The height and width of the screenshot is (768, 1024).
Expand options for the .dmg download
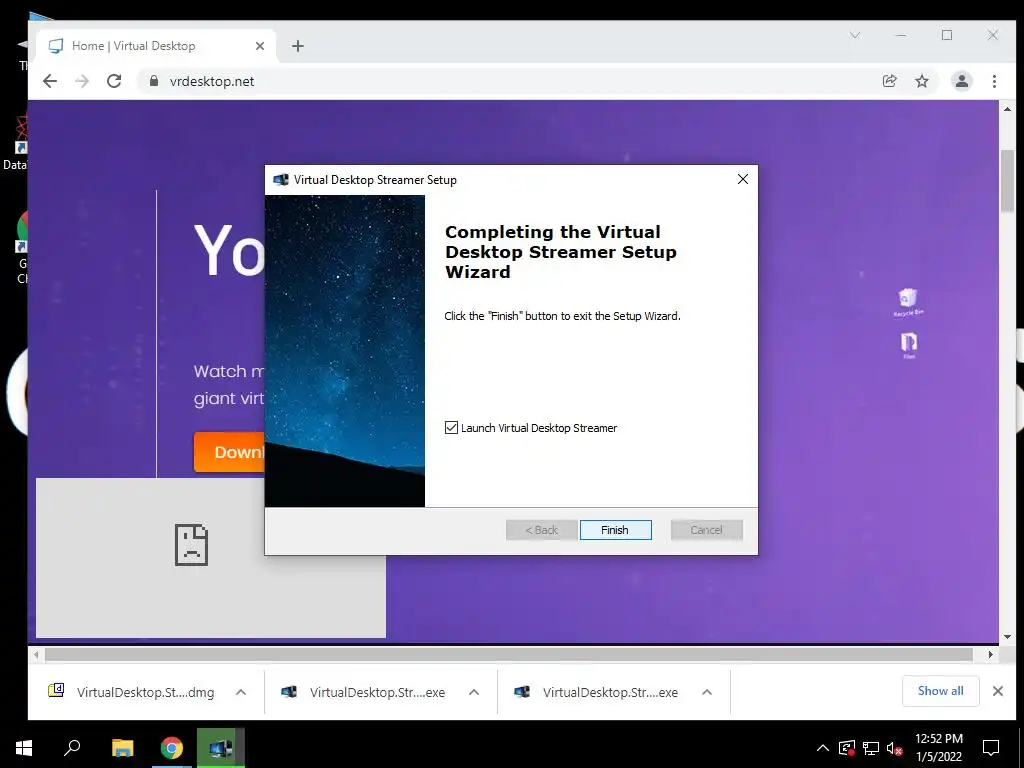[x=241, y=692]
